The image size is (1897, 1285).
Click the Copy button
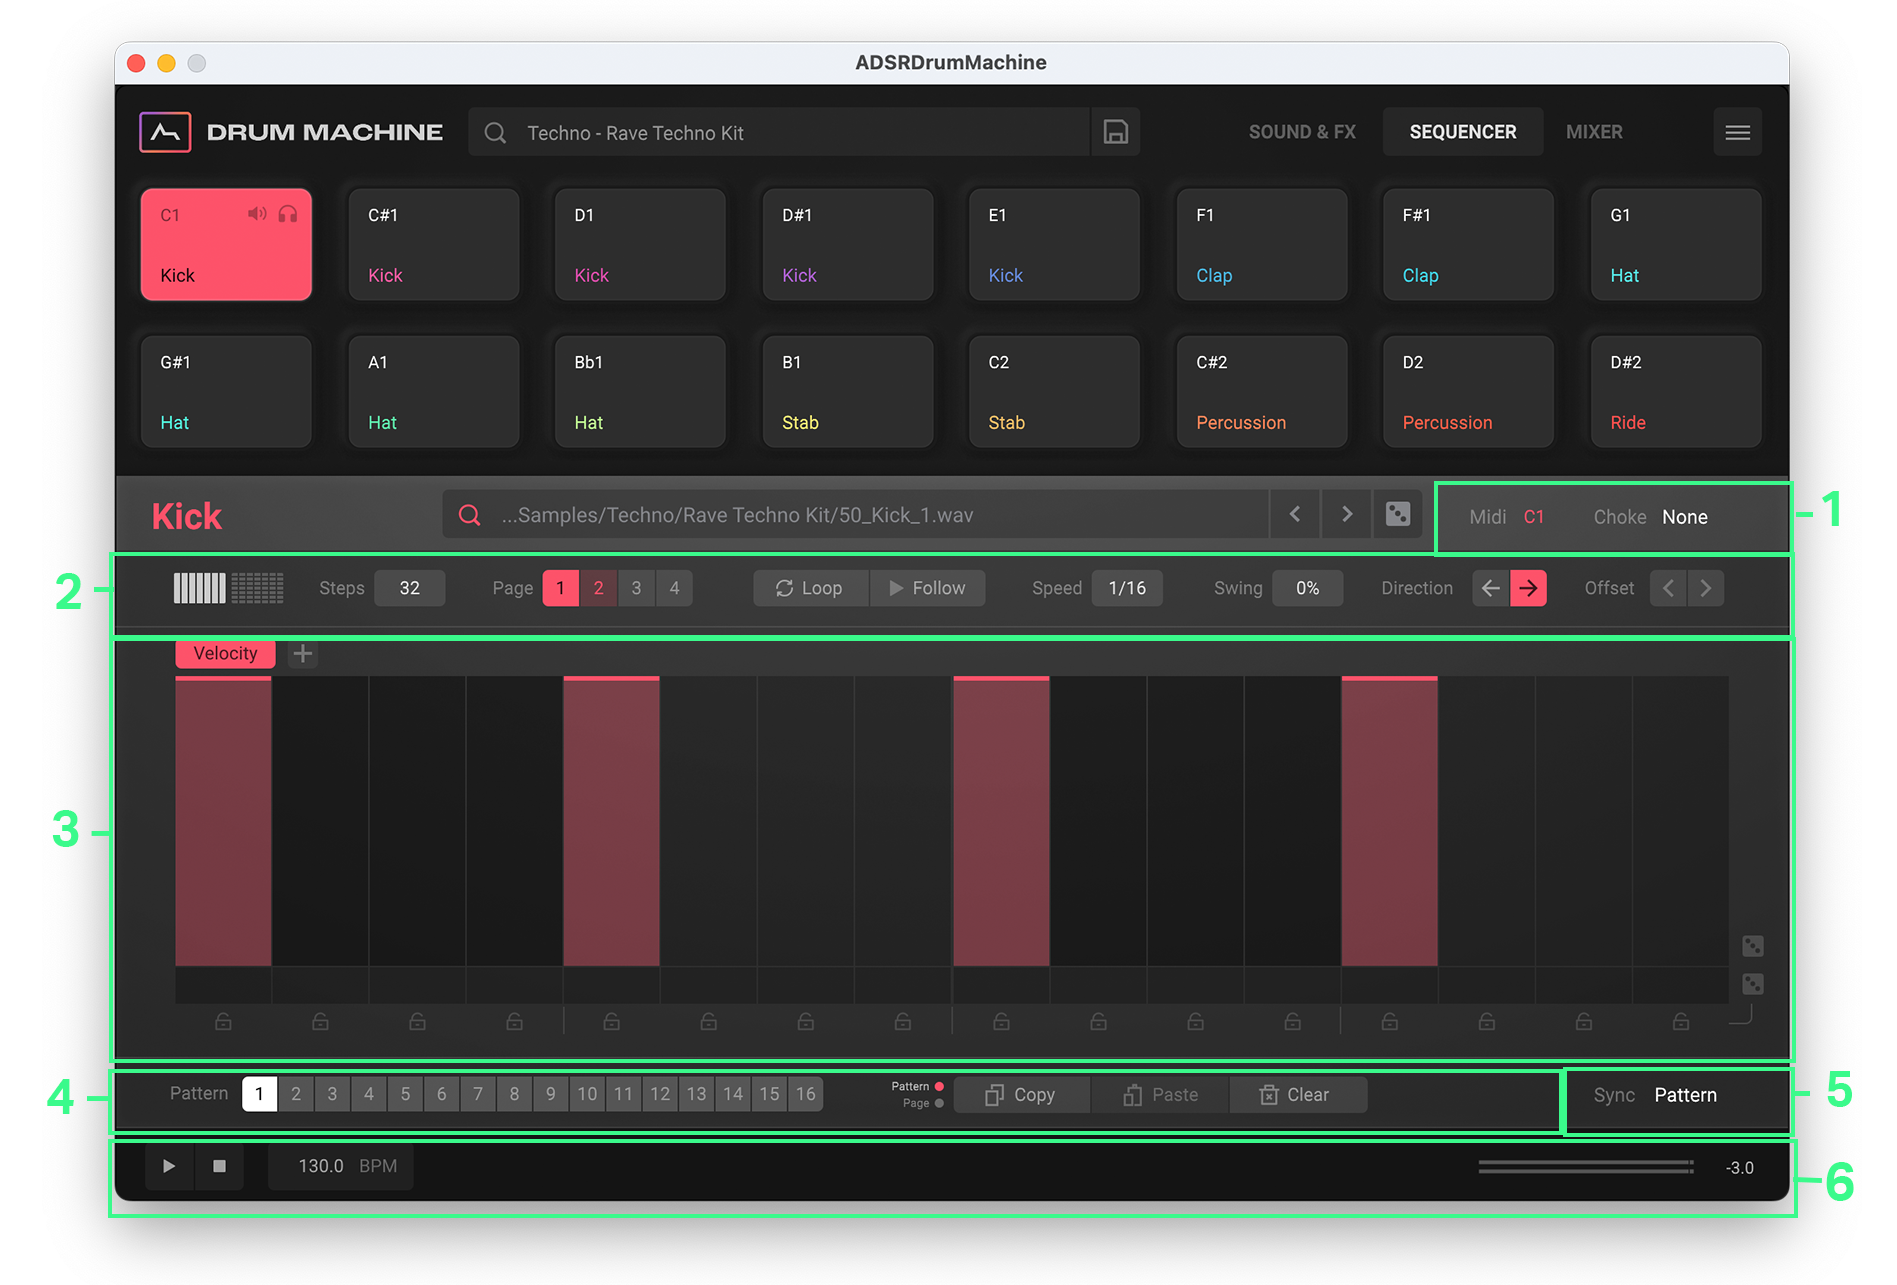[x=1021, y=1095]
